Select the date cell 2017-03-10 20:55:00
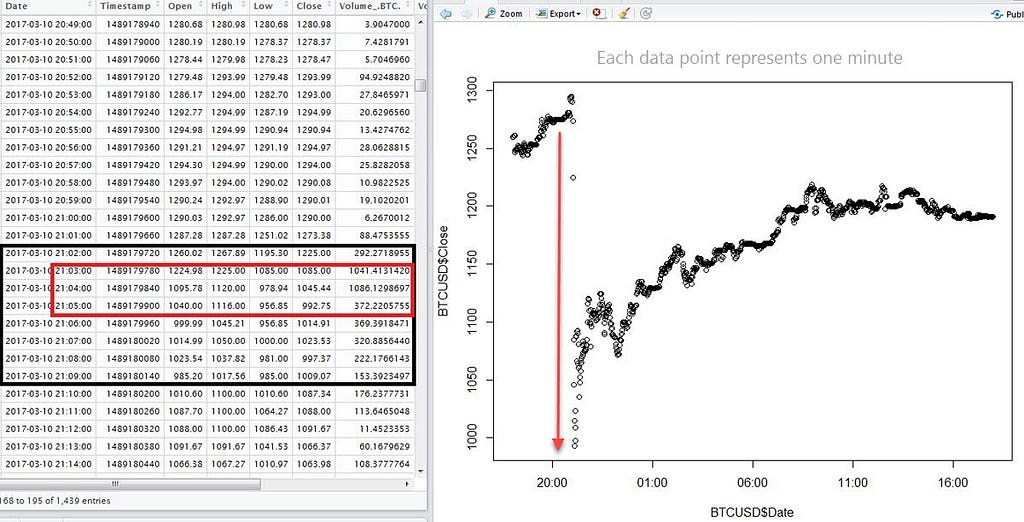 (48, 130)
